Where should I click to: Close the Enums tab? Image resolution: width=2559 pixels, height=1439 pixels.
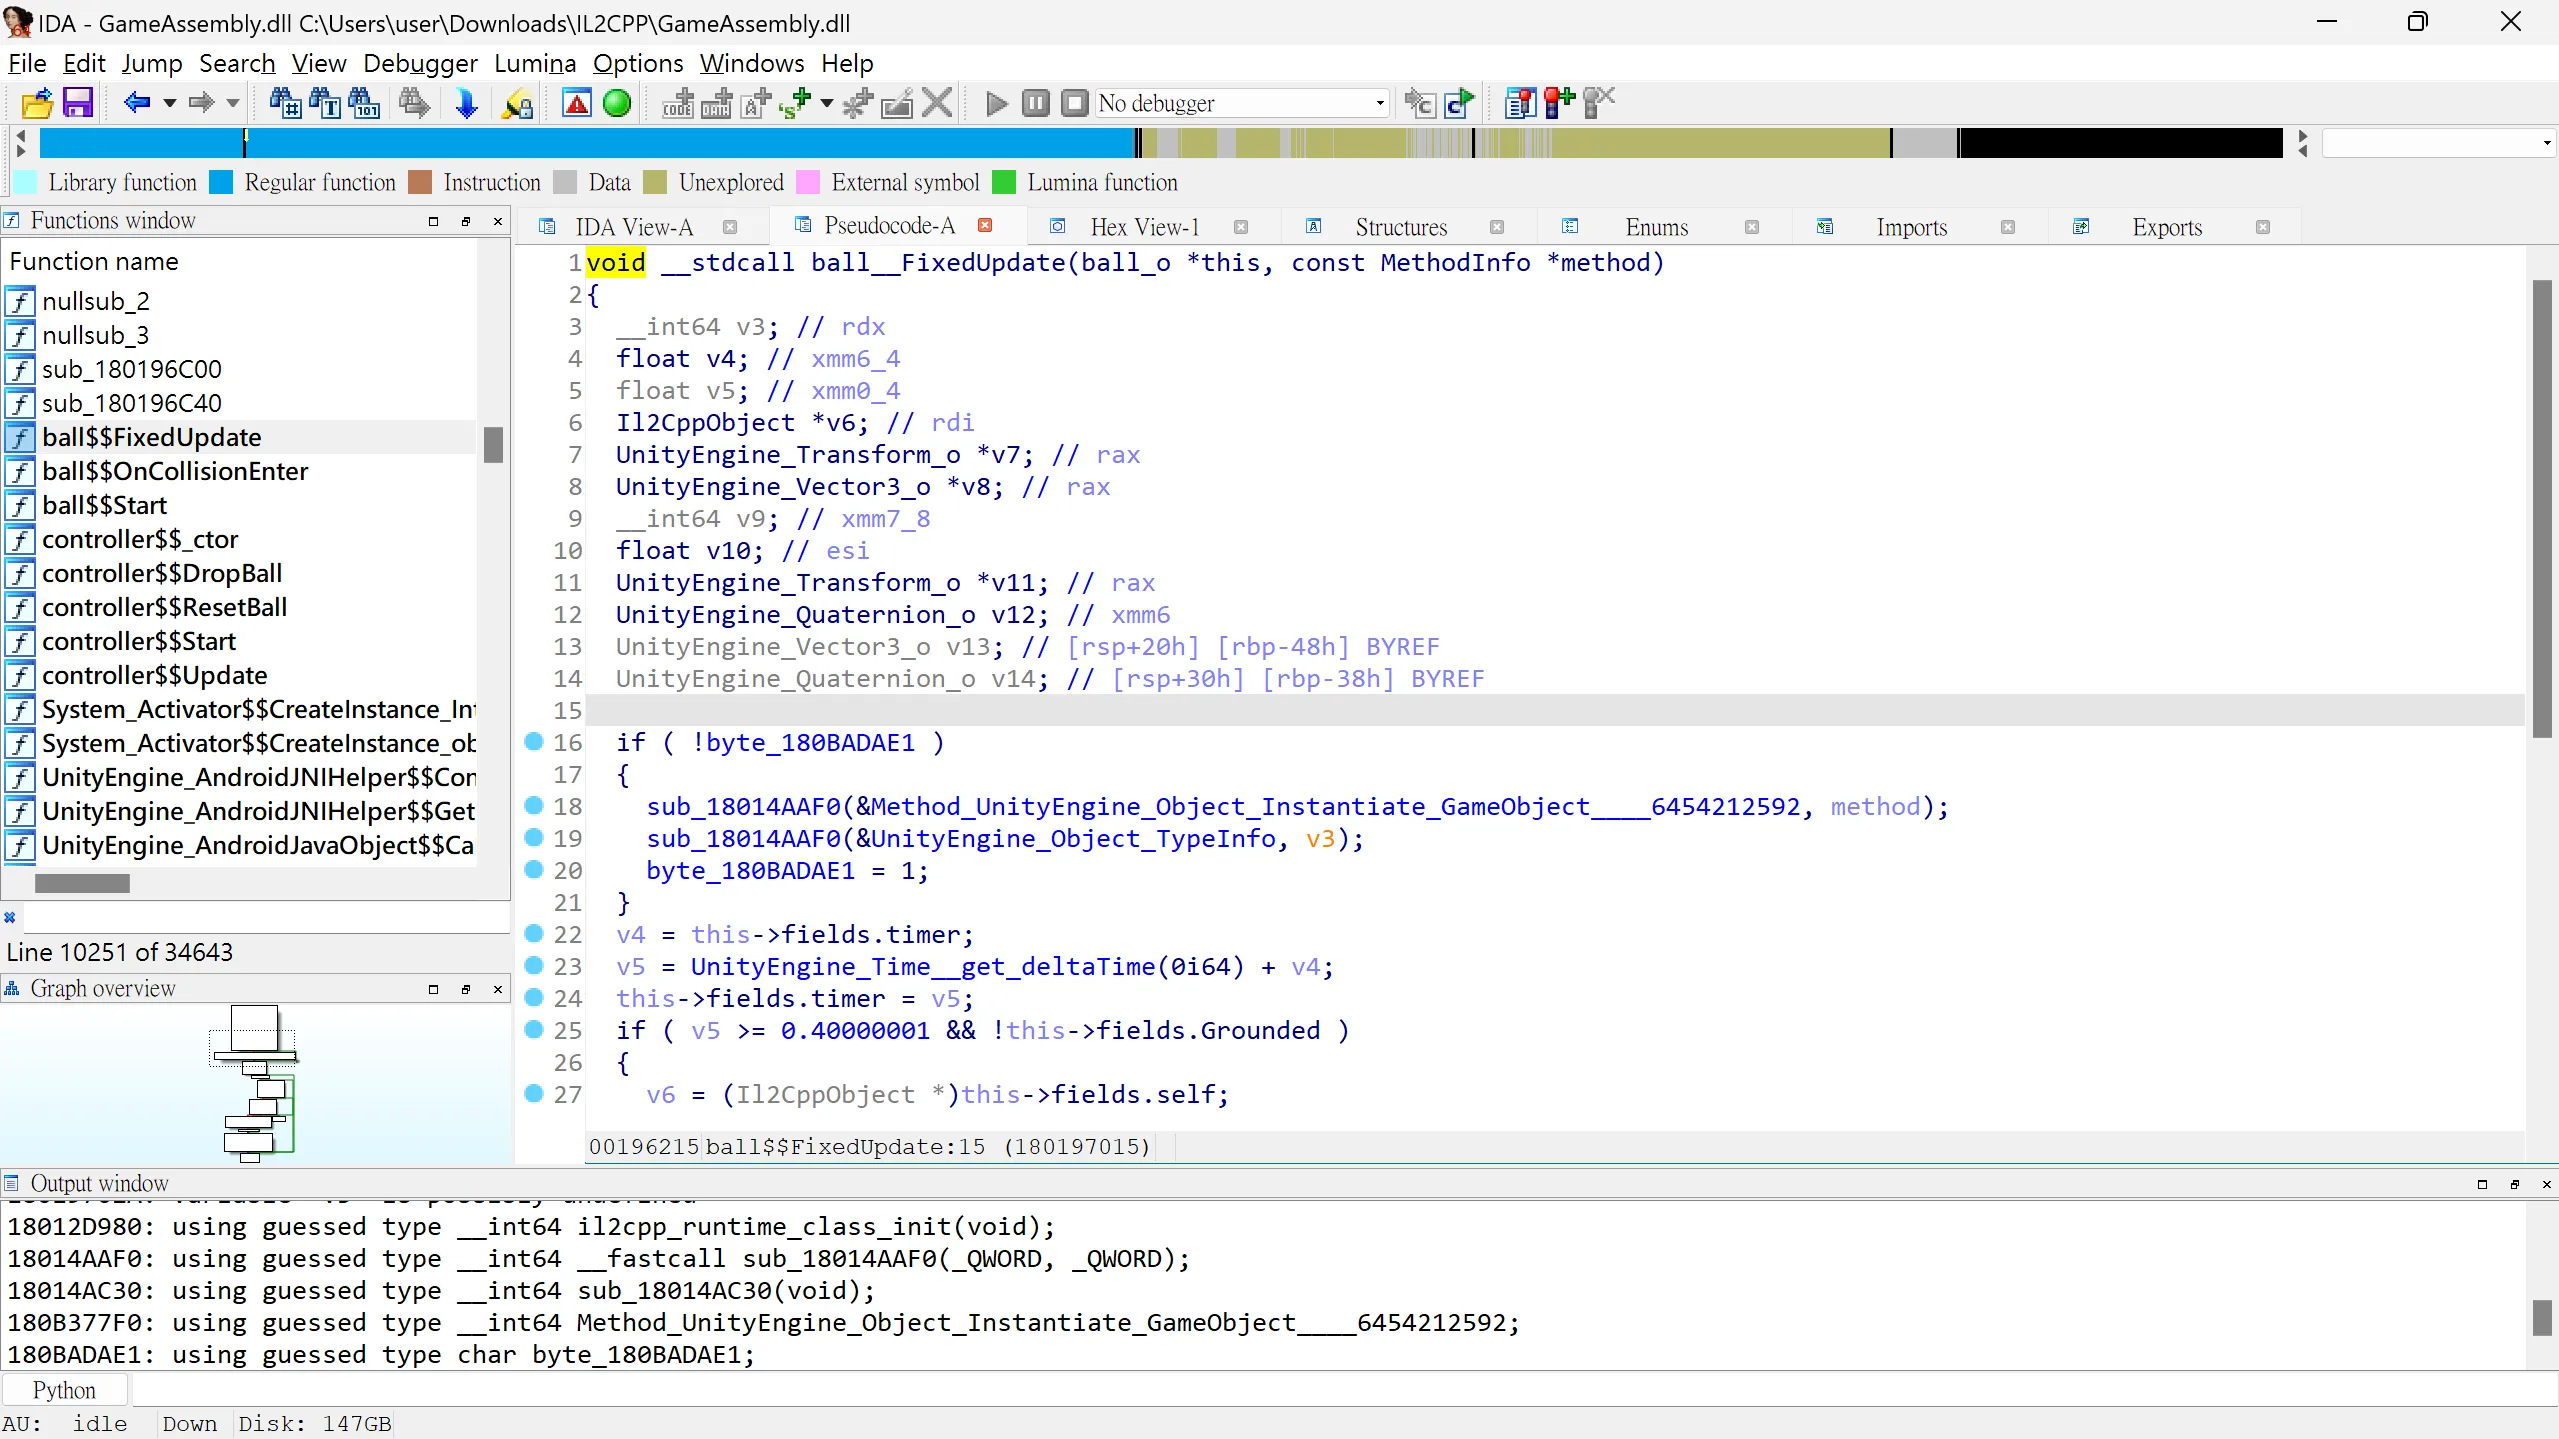click(1752, 227)
